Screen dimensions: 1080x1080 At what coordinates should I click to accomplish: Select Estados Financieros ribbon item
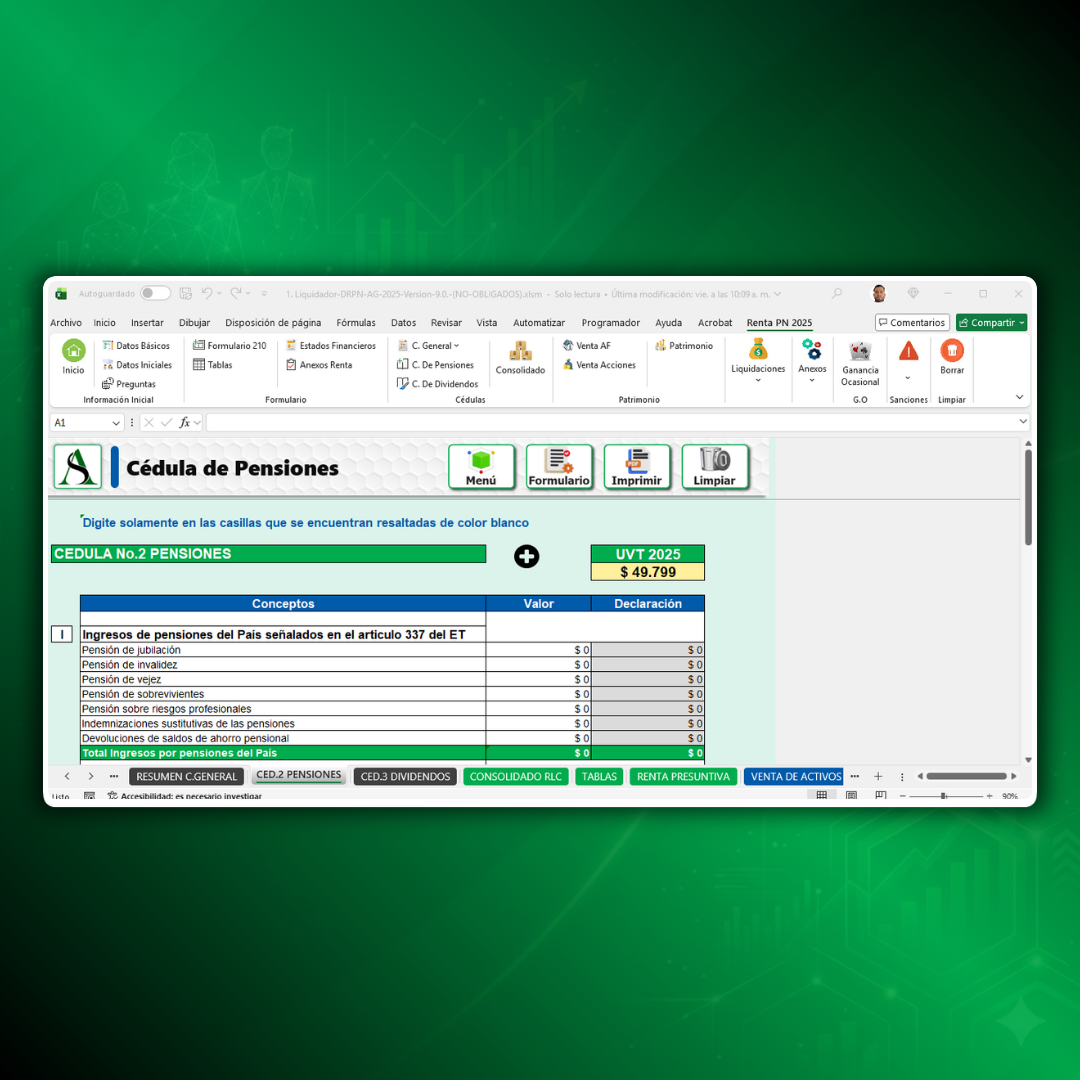click(x=331, y=346)
